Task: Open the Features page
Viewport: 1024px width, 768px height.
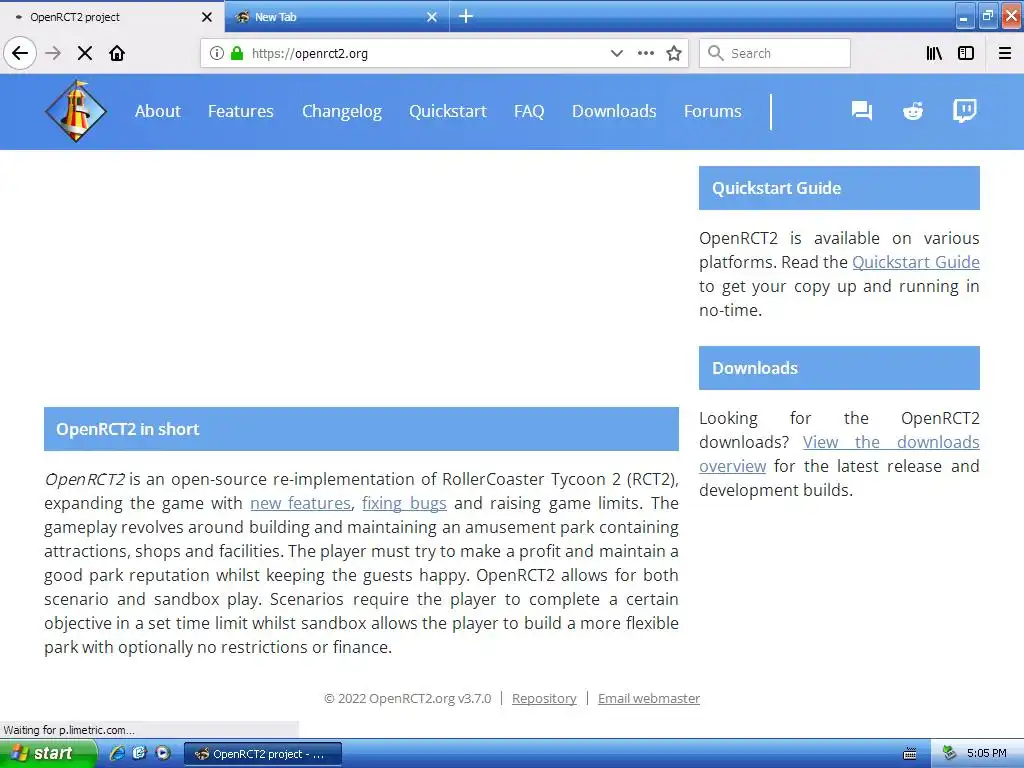Action: pyautogui.click(x=240, y=111)
